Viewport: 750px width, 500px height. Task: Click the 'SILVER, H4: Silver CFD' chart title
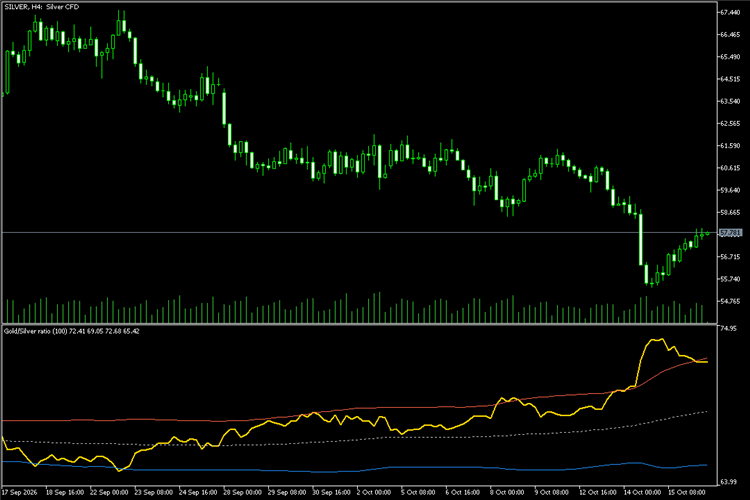click(42, 7)
